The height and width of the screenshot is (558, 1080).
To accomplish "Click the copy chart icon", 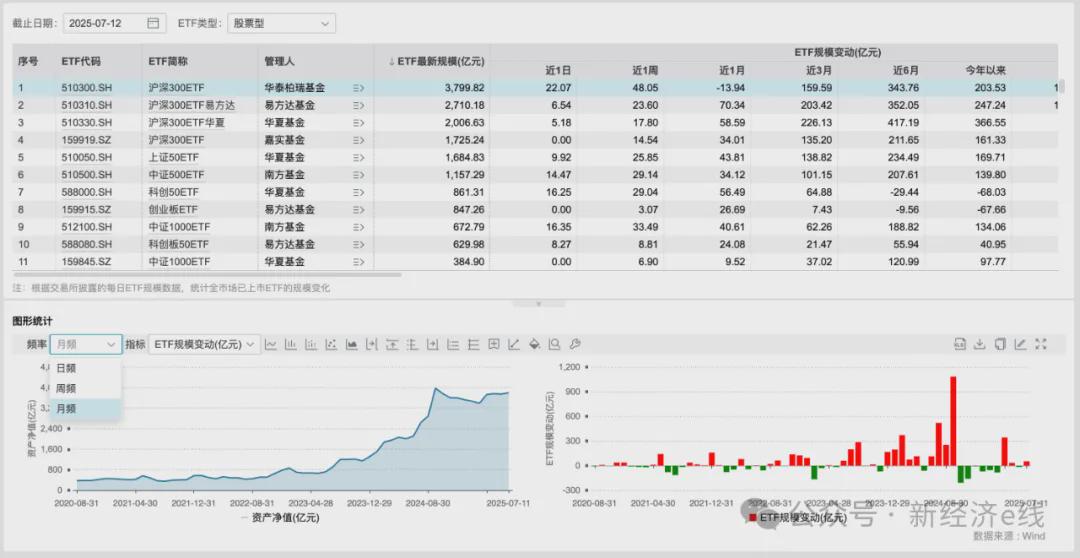I will [1000, 344].
